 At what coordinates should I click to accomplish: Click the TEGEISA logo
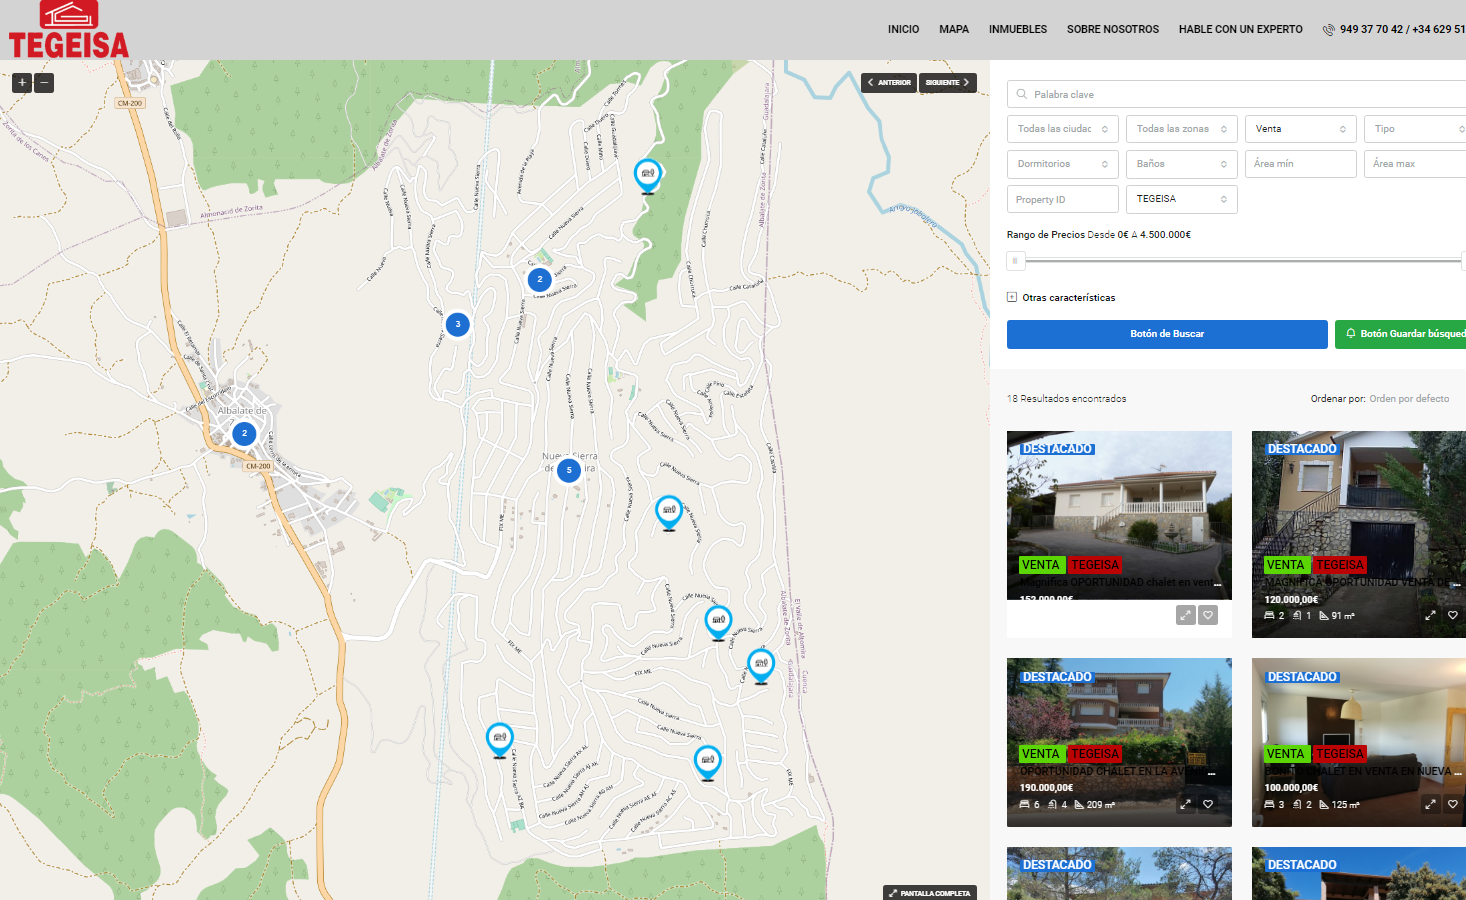click(x=69, y=30)
